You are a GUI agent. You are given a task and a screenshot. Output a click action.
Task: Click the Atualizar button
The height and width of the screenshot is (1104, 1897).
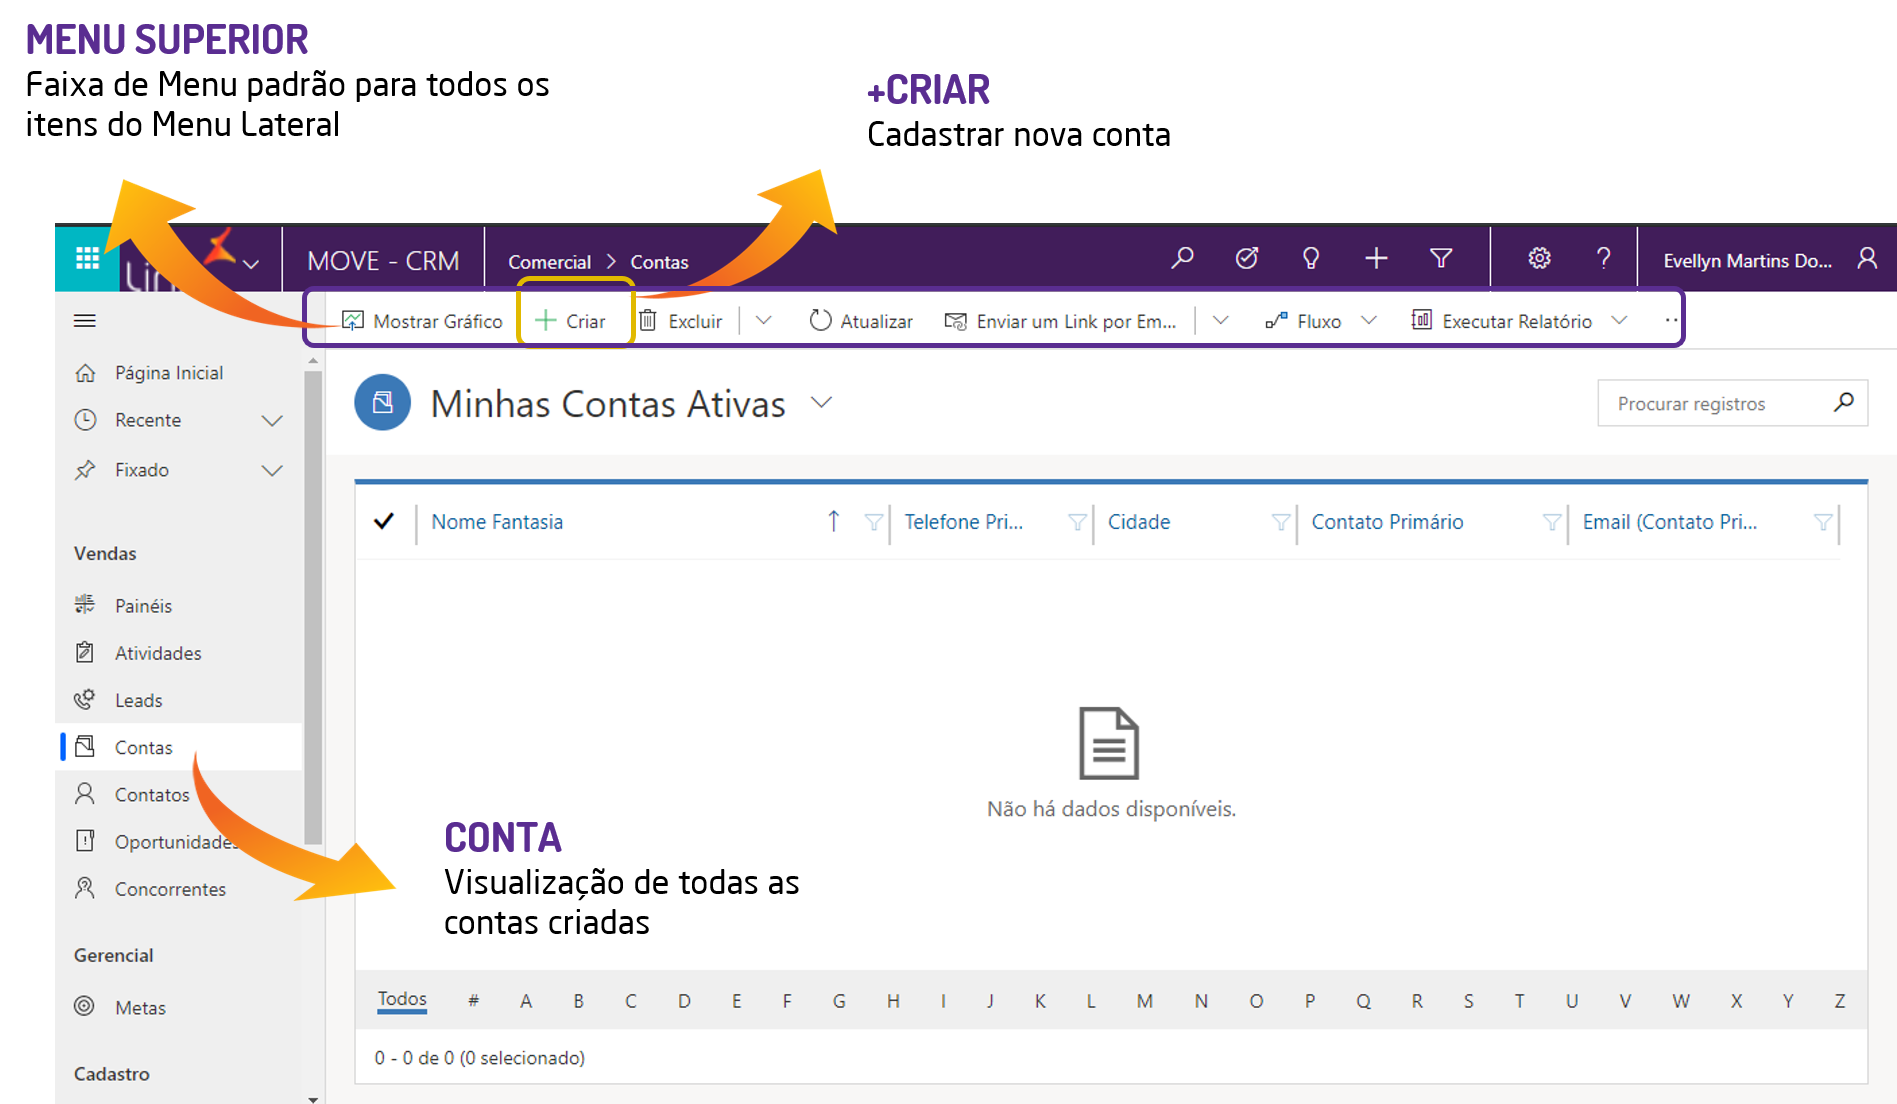click(861, 321)
